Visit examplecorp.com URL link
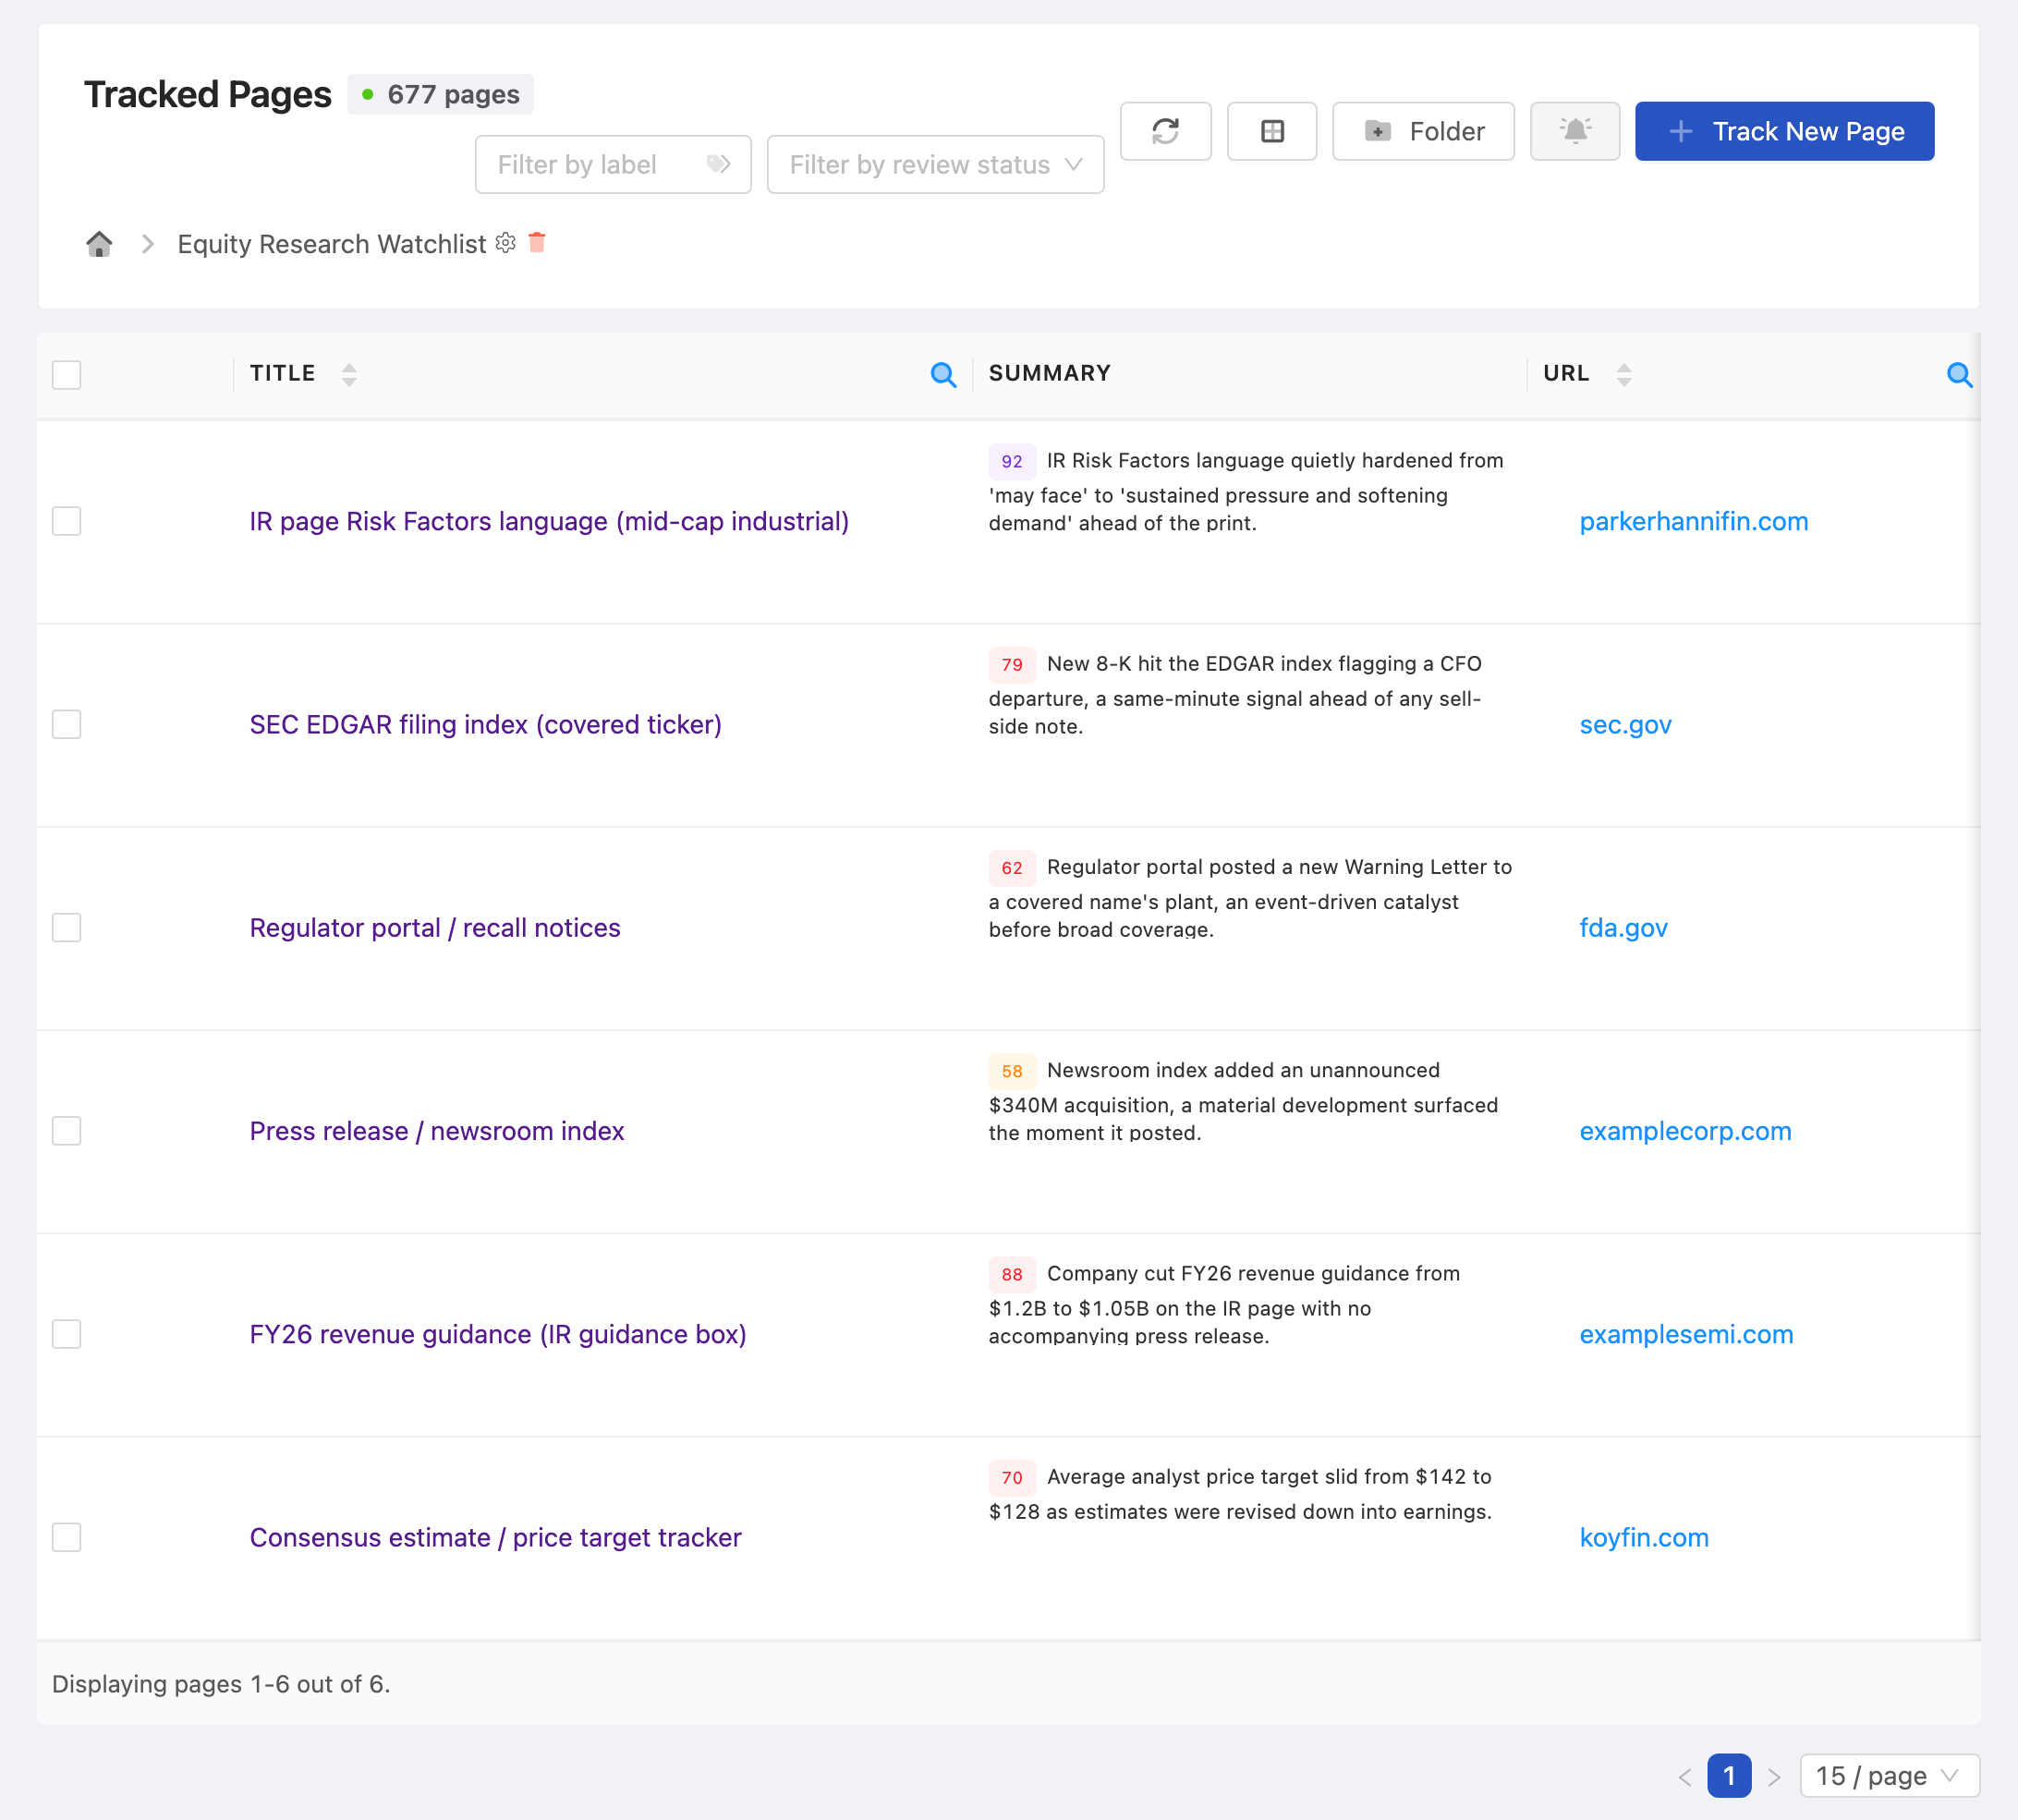Screen dimensions: 2018x1820 [x=1685, y=1131]
